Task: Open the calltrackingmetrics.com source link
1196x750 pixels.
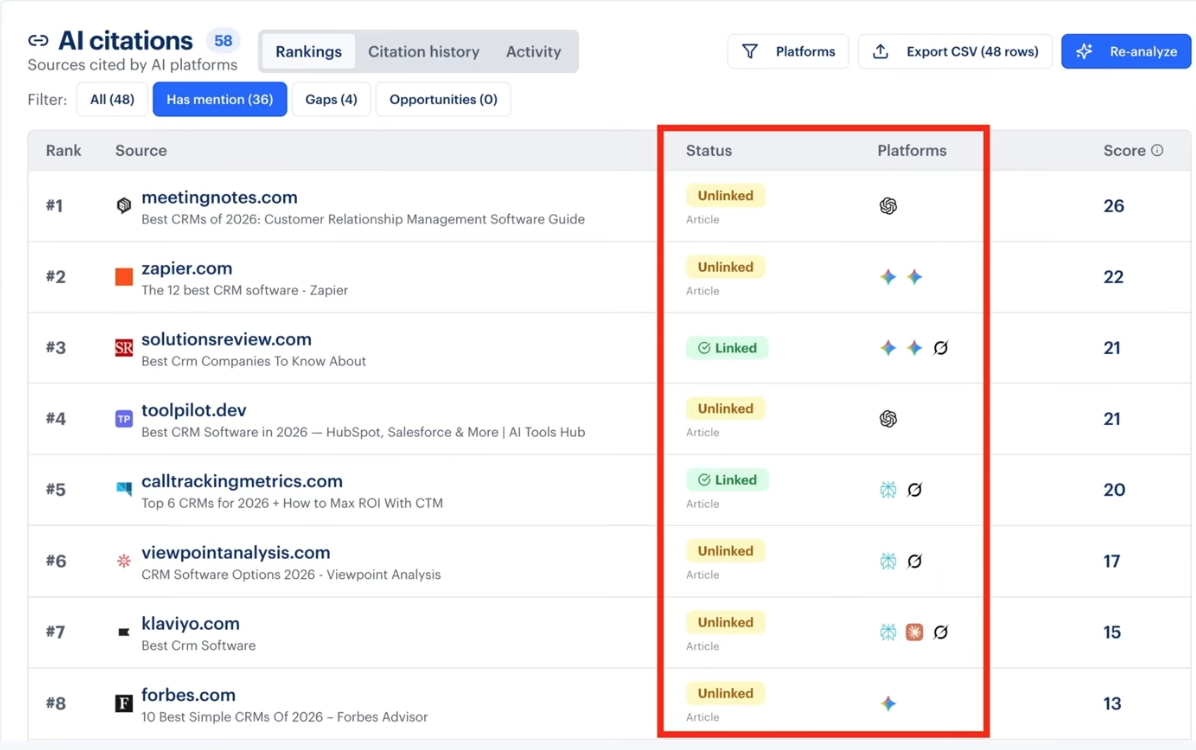Action: pos(242,481)
